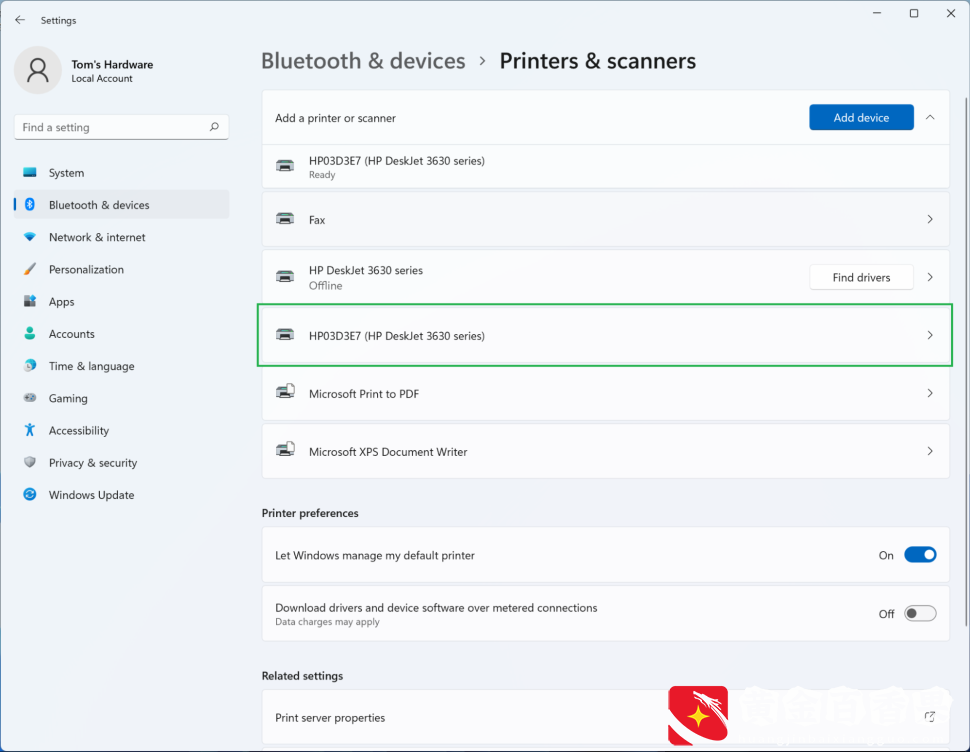
Task: Click the Microsoft XPS Document Writer icon
Action: pyautogui.click(x=285, y=450)
